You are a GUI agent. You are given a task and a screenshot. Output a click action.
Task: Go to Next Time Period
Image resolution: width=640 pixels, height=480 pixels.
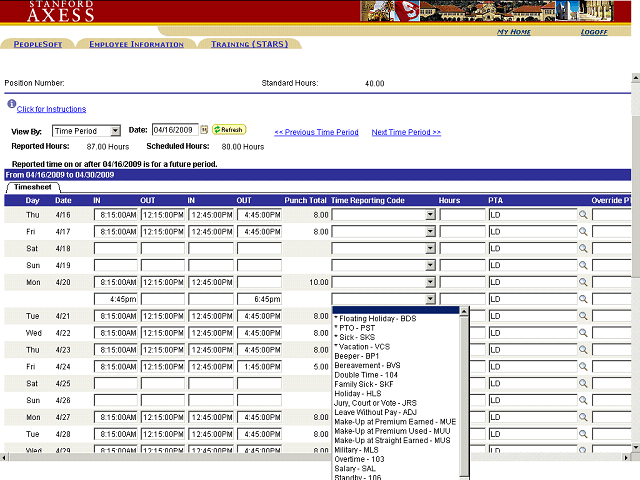pyautogui.click(x=406, y=132)
